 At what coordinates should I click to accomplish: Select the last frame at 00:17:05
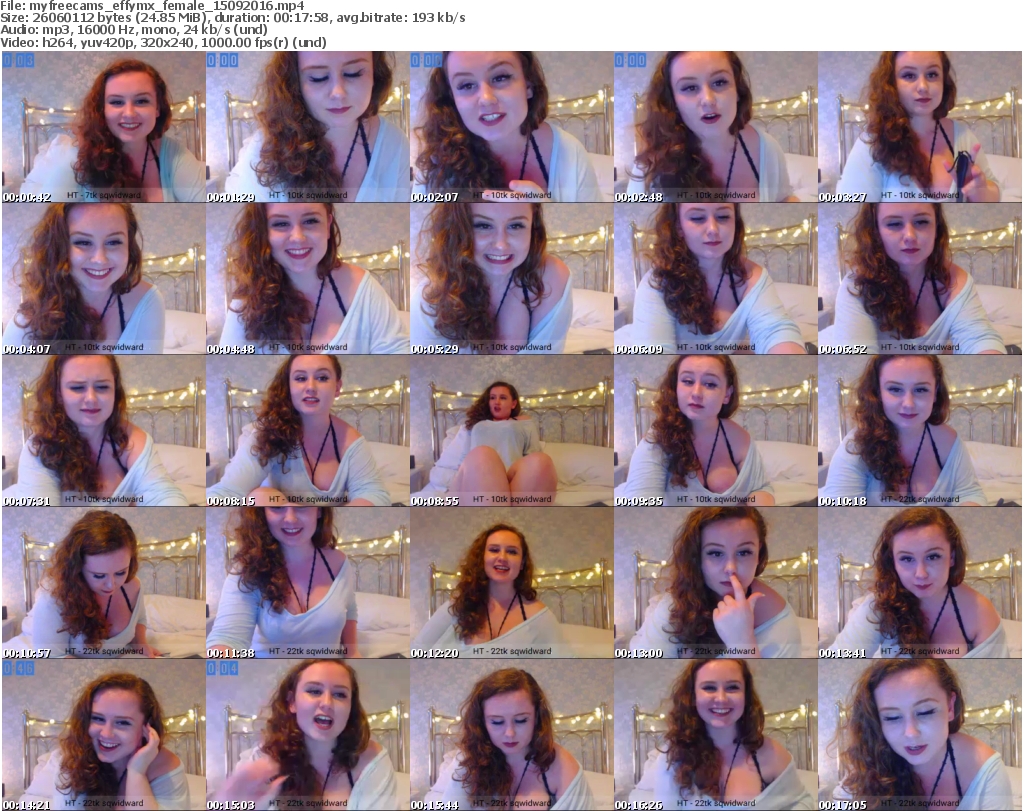919,735
